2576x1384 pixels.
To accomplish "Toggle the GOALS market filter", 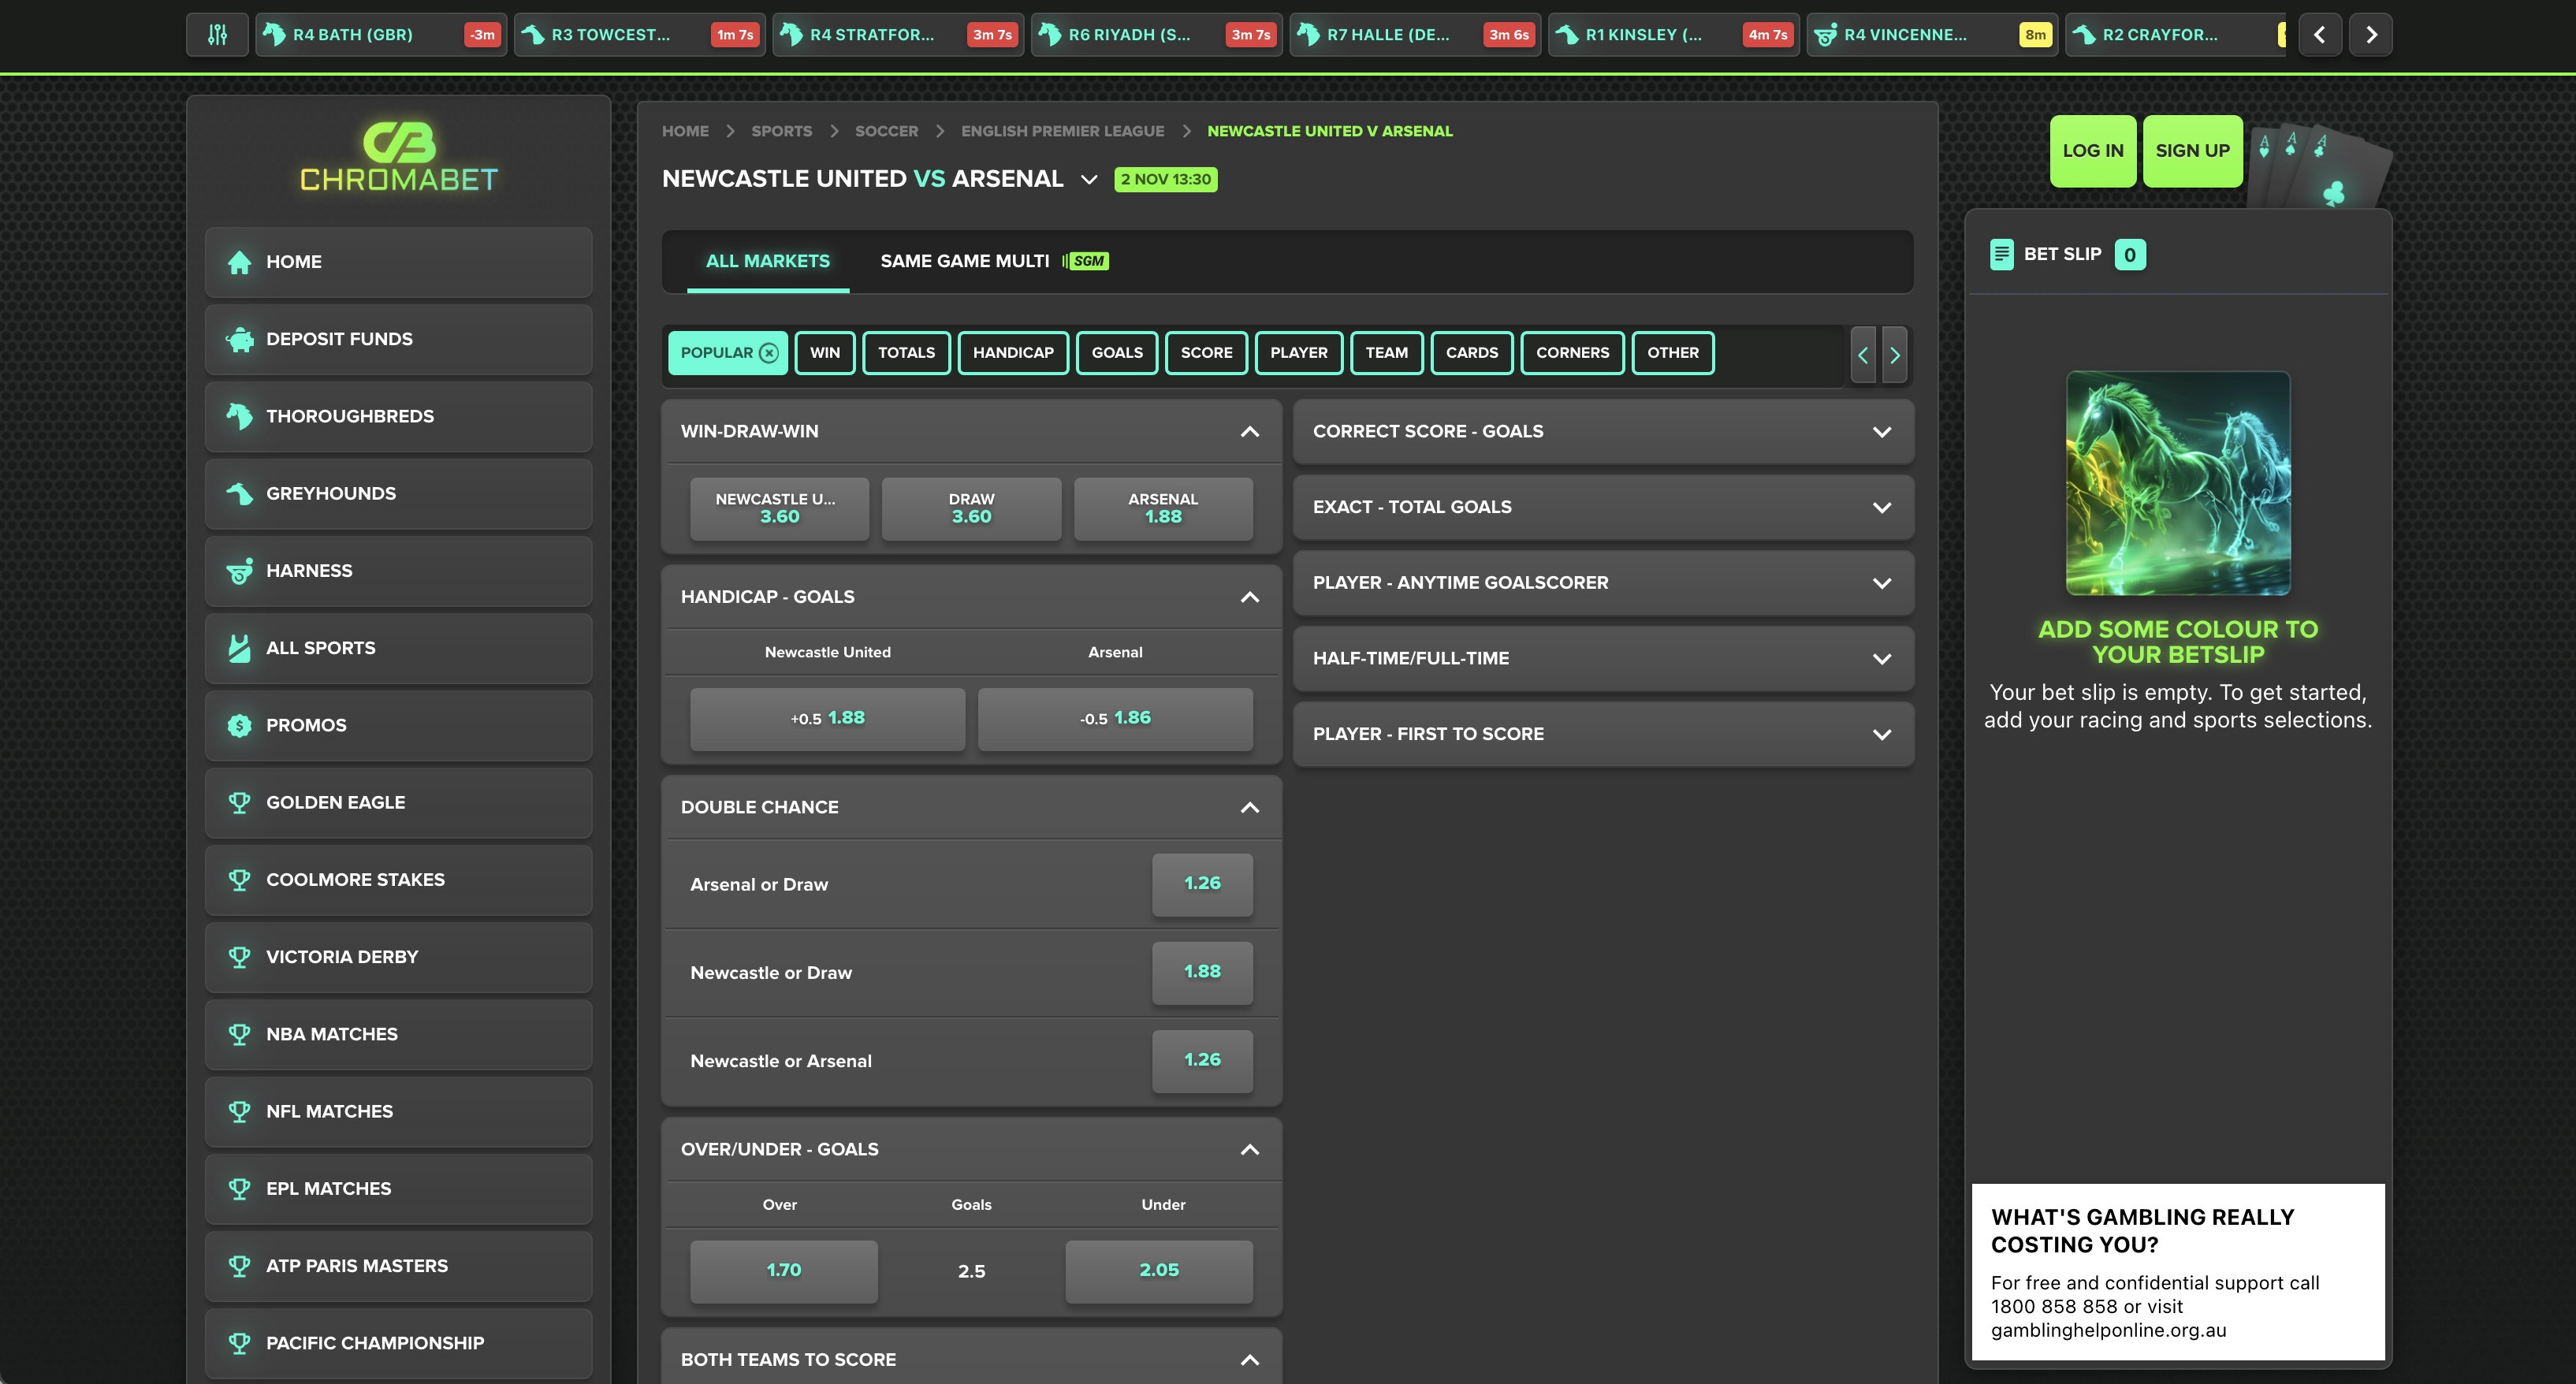I will pos(1117,353).
